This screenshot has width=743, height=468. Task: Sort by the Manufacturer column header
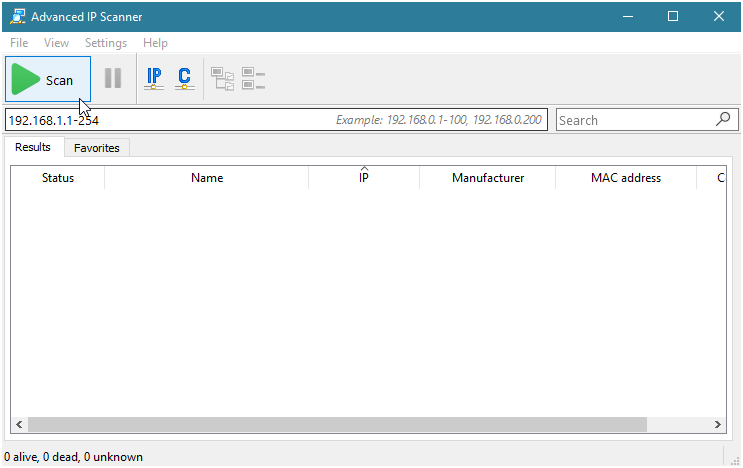(488, 178)
